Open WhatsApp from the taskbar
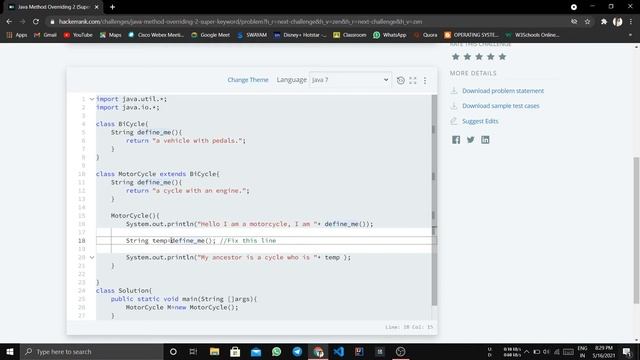Image resolution: width=640 pixels, height=360 pixels. (x=276, y=351)
